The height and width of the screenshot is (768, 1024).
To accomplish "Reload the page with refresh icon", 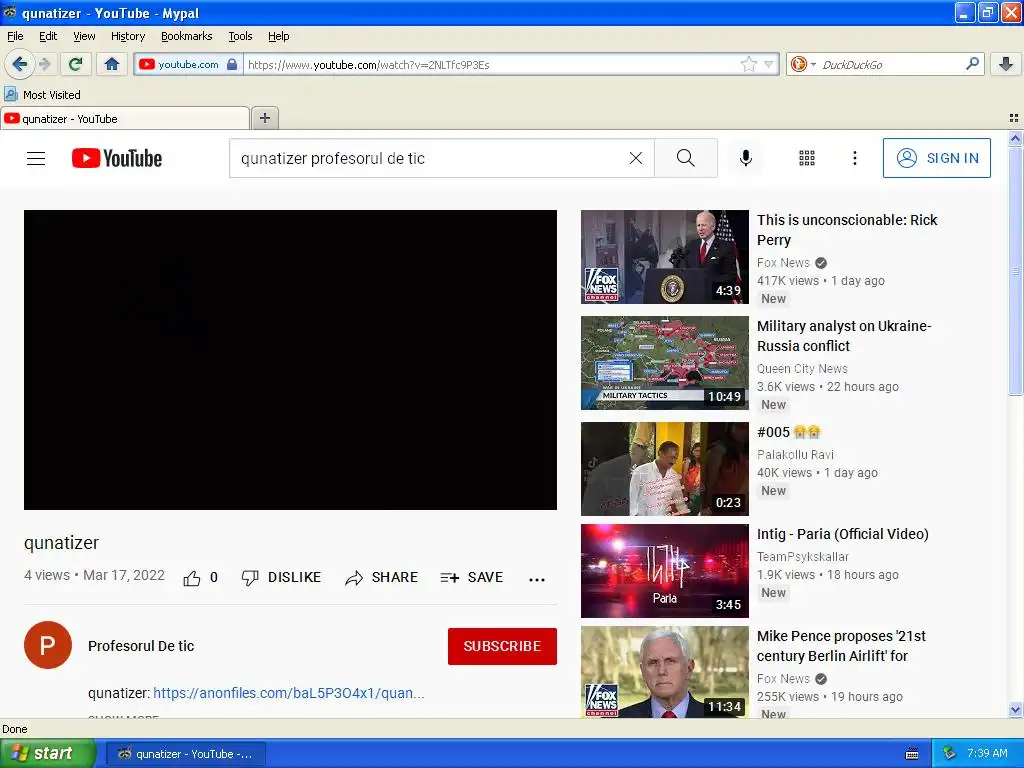I will tap(75, 64).
